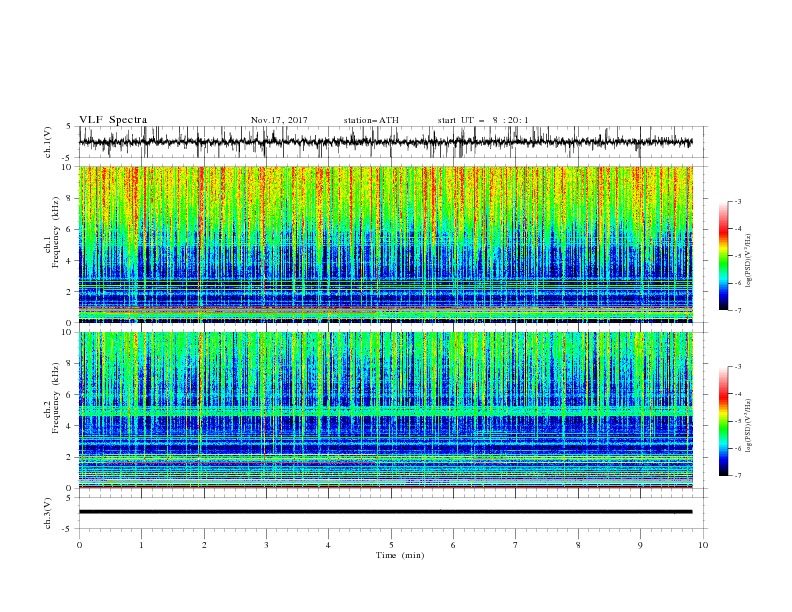This screenshot has height=612, width=792.
Task: Select the date text "Nov.17, 2017"
Action: coord(279,120)
